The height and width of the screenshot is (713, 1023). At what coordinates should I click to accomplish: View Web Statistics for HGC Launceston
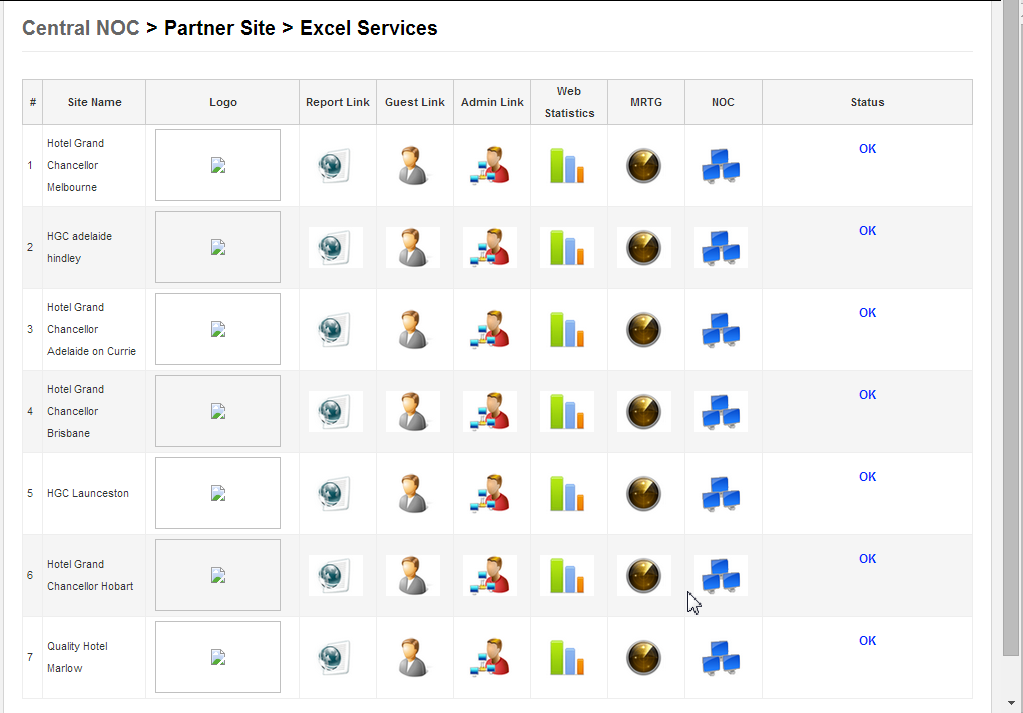click(x=567, y=494)
